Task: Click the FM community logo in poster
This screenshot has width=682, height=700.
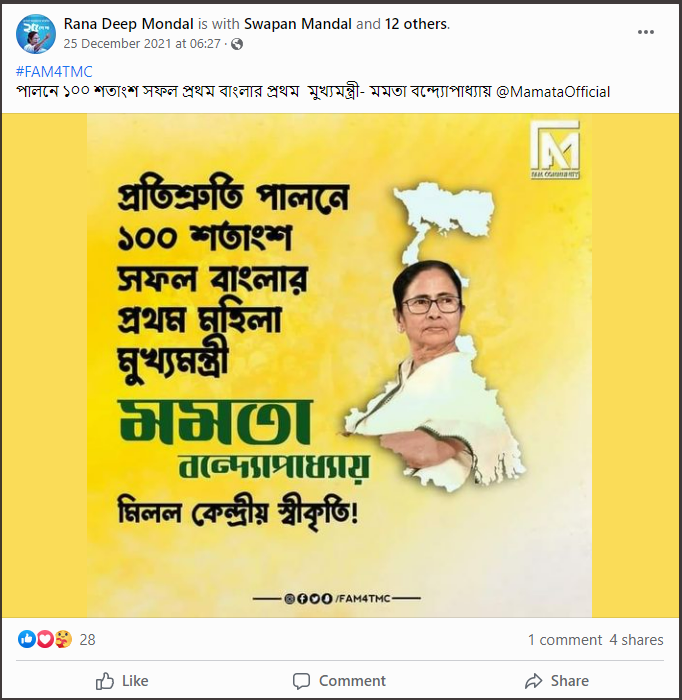Action: coord(555,150)
